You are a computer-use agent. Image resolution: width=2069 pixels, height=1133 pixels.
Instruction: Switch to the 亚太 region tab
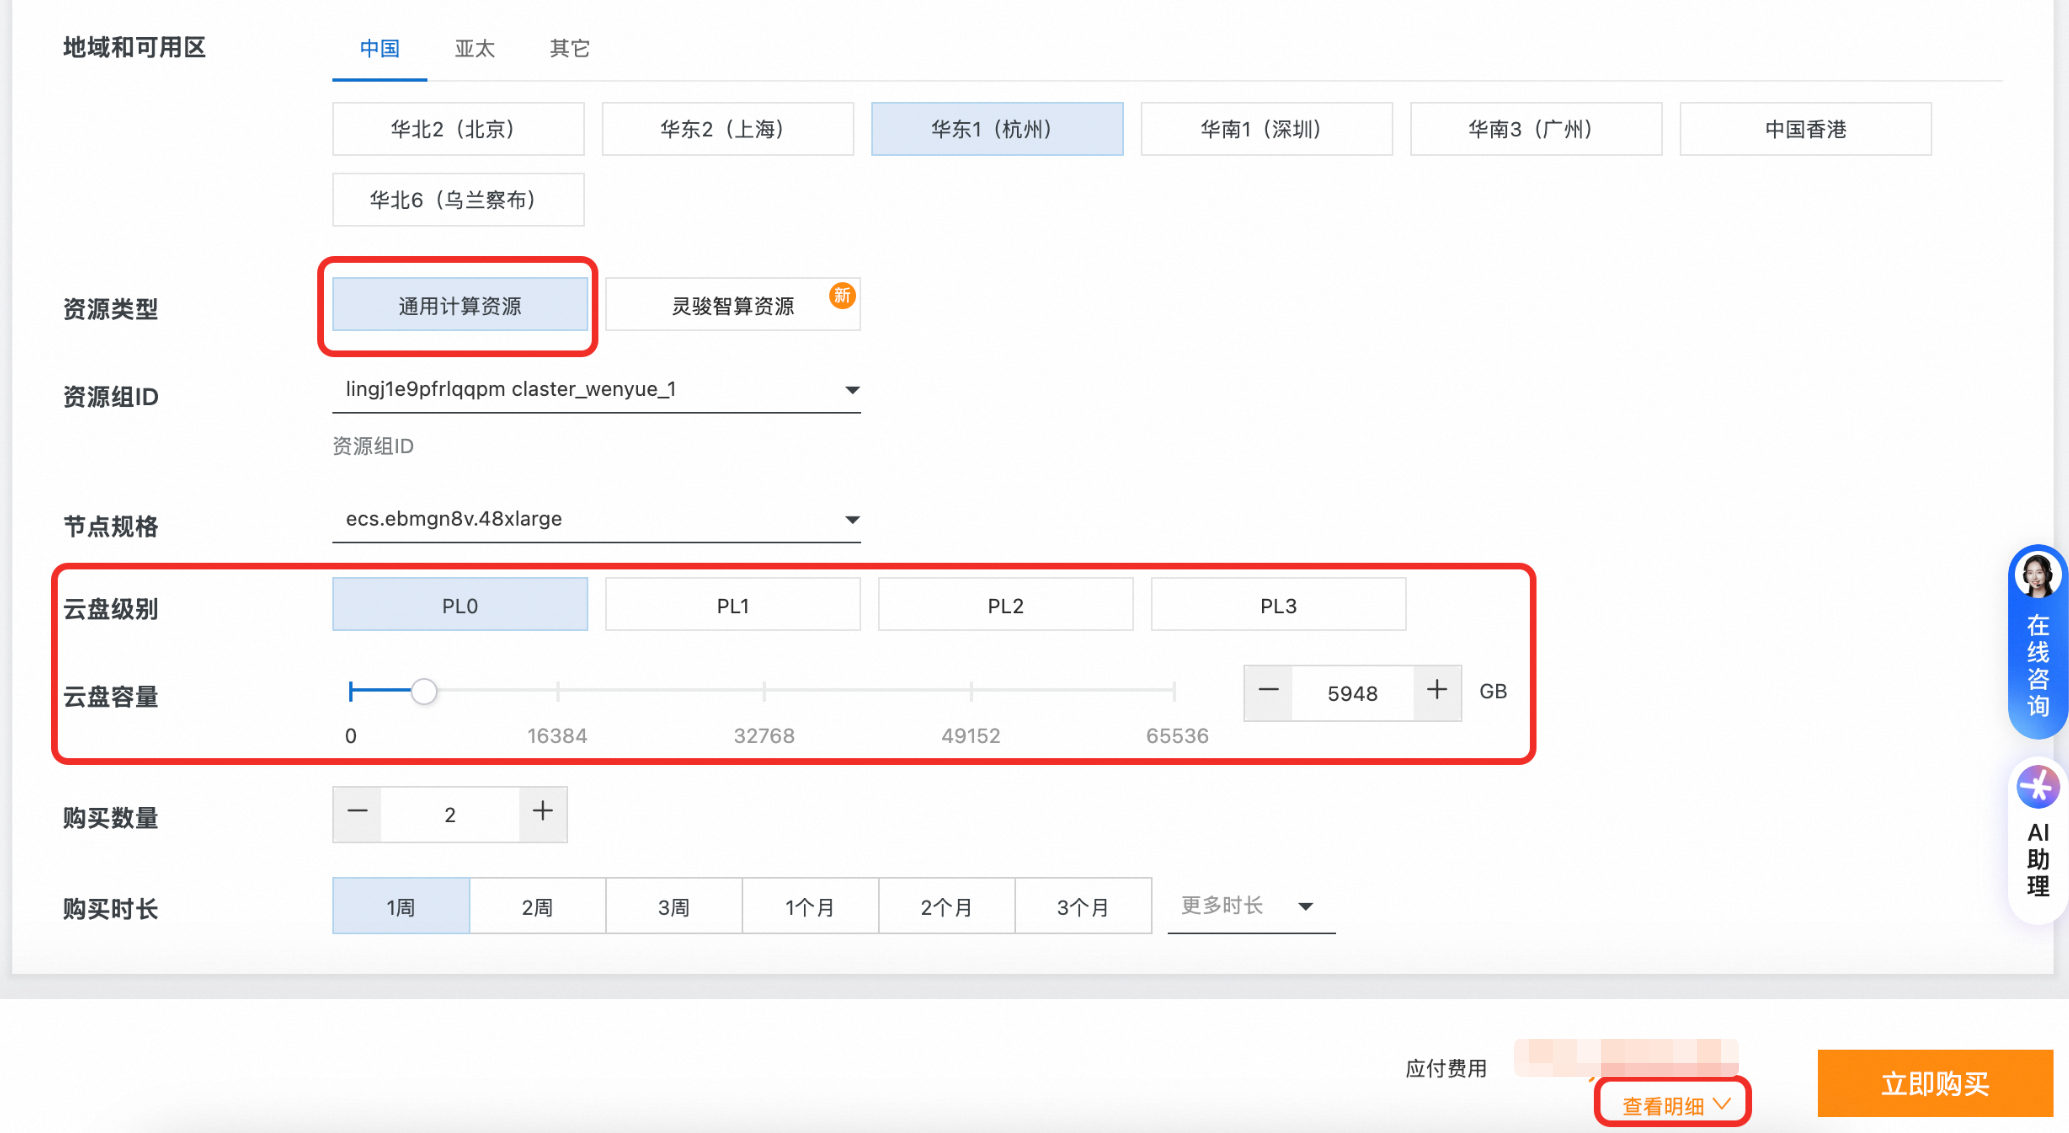click(474, 49)
